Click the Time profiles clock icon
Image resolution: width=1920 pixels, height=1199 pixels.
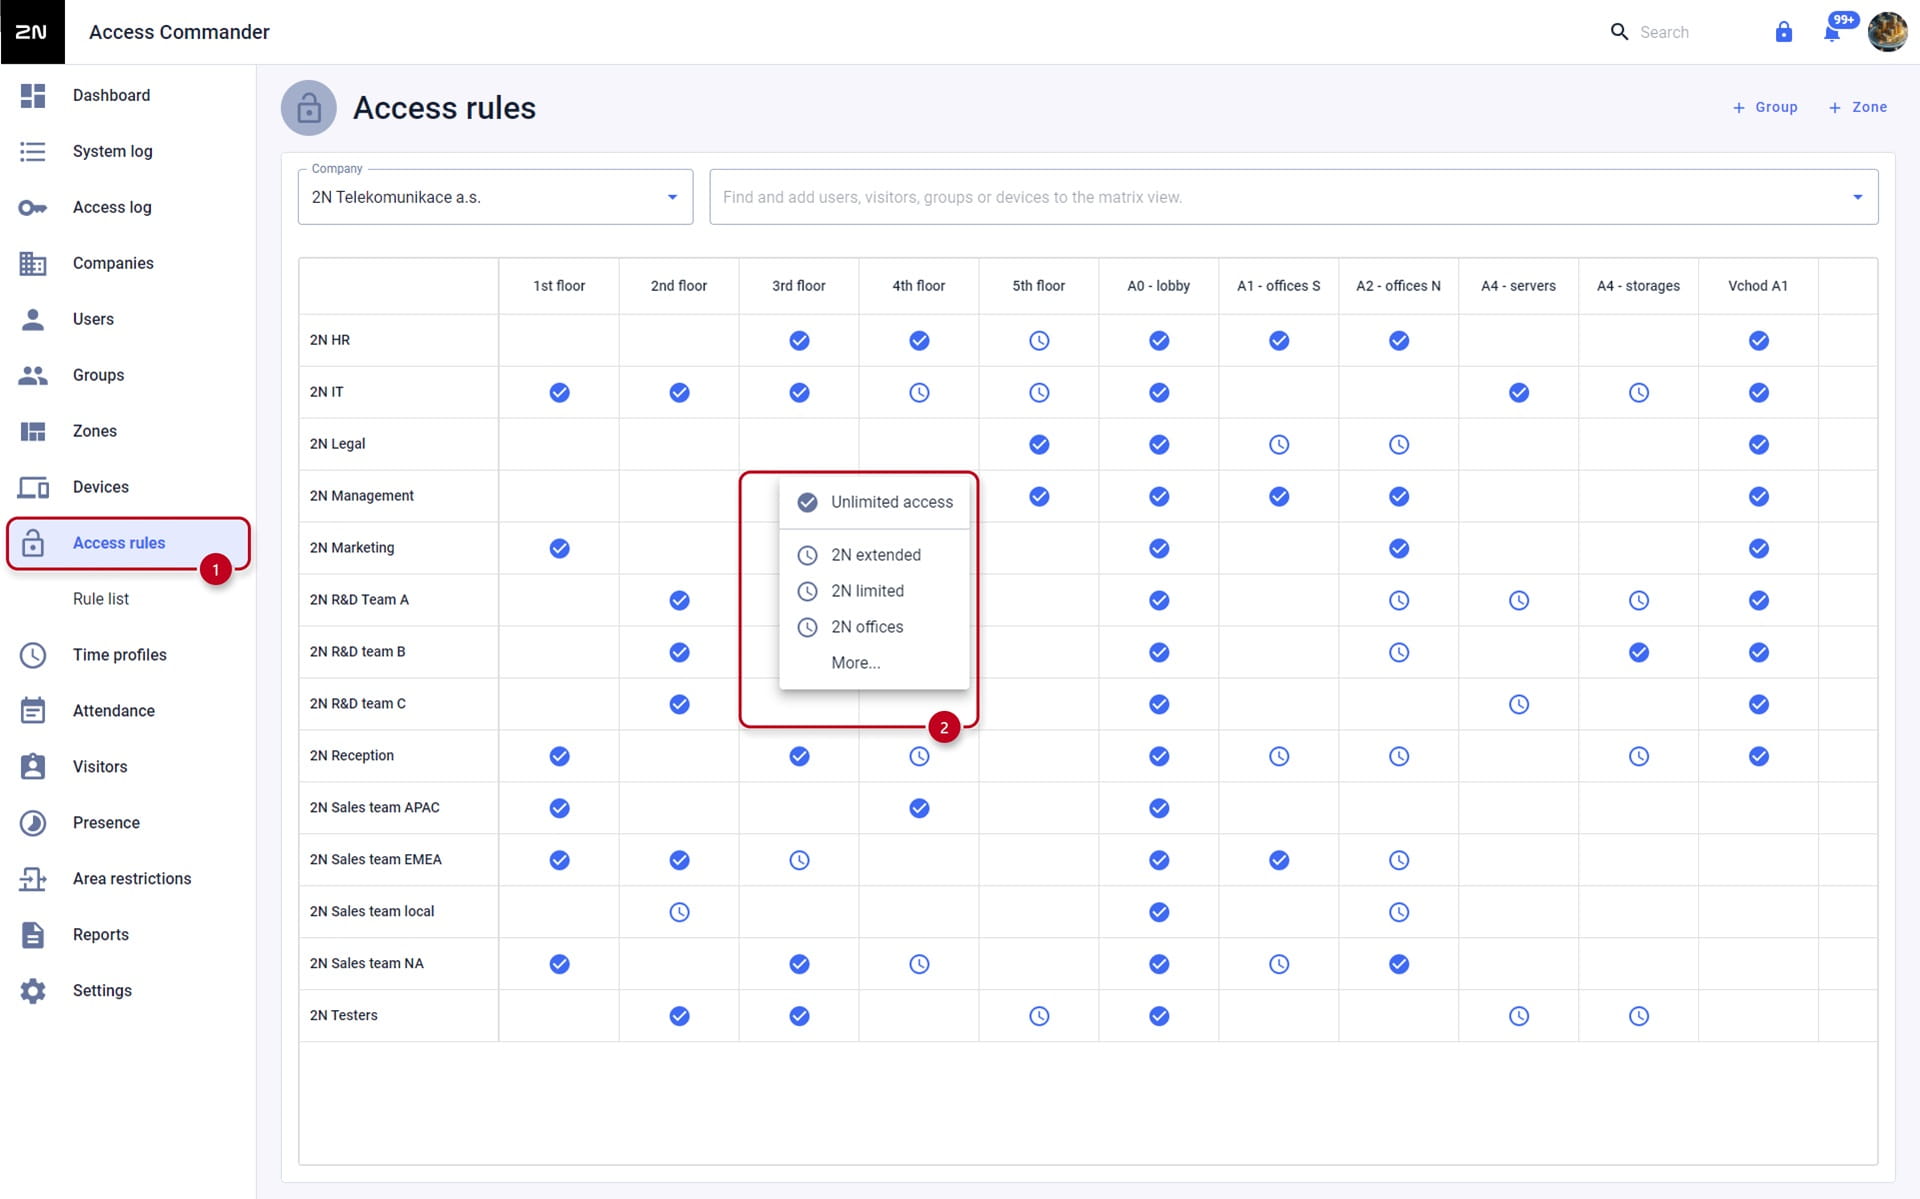(33, 655)
